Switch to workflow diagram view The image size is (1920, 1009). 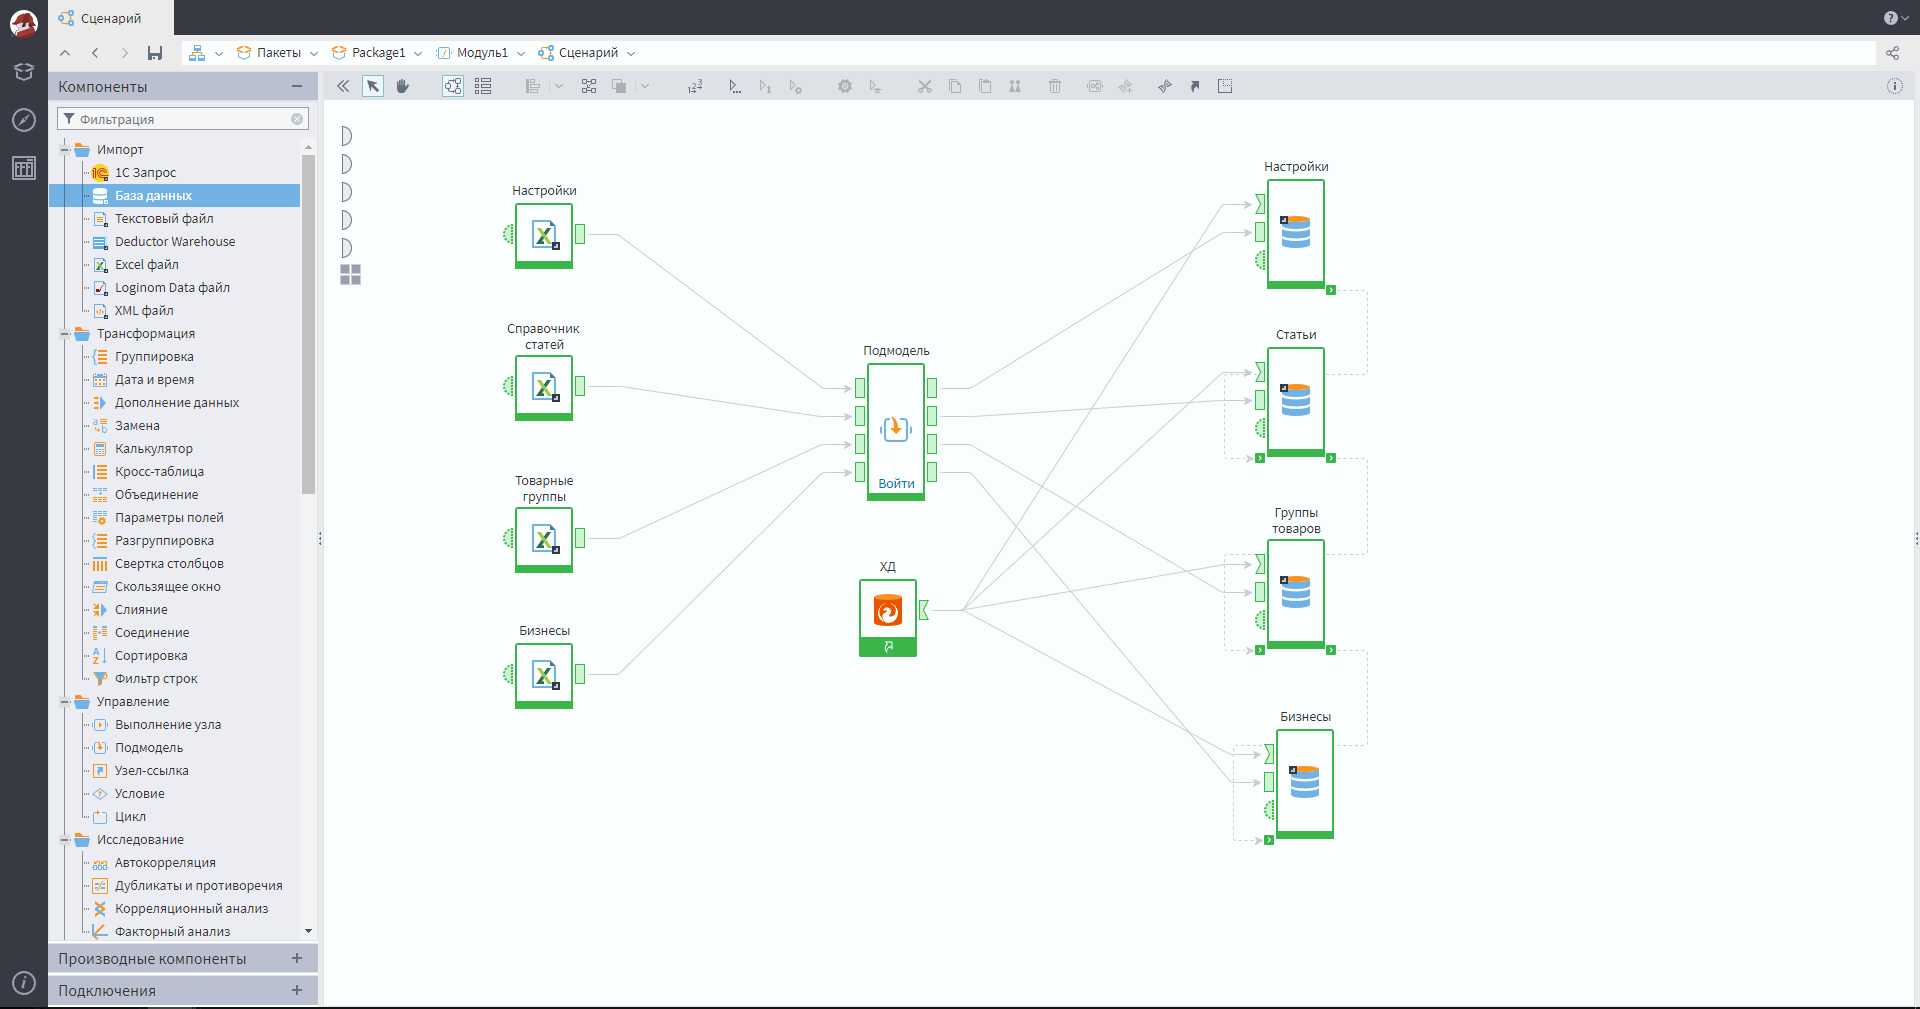pyautogui.click(x=453, y=86)
